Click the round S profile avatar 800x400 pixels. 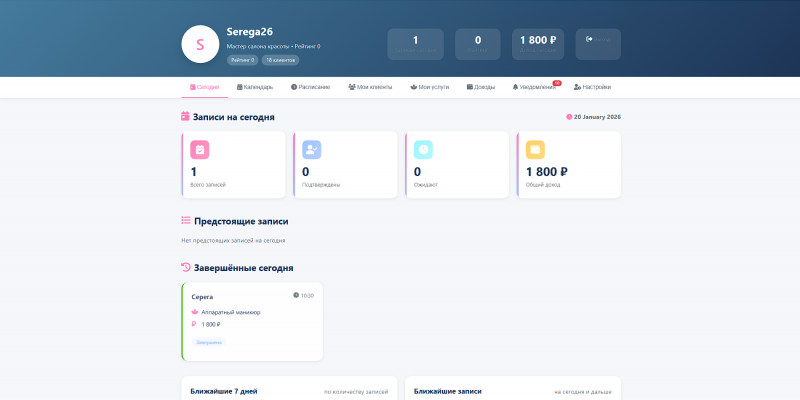click(x=200, y=44)
